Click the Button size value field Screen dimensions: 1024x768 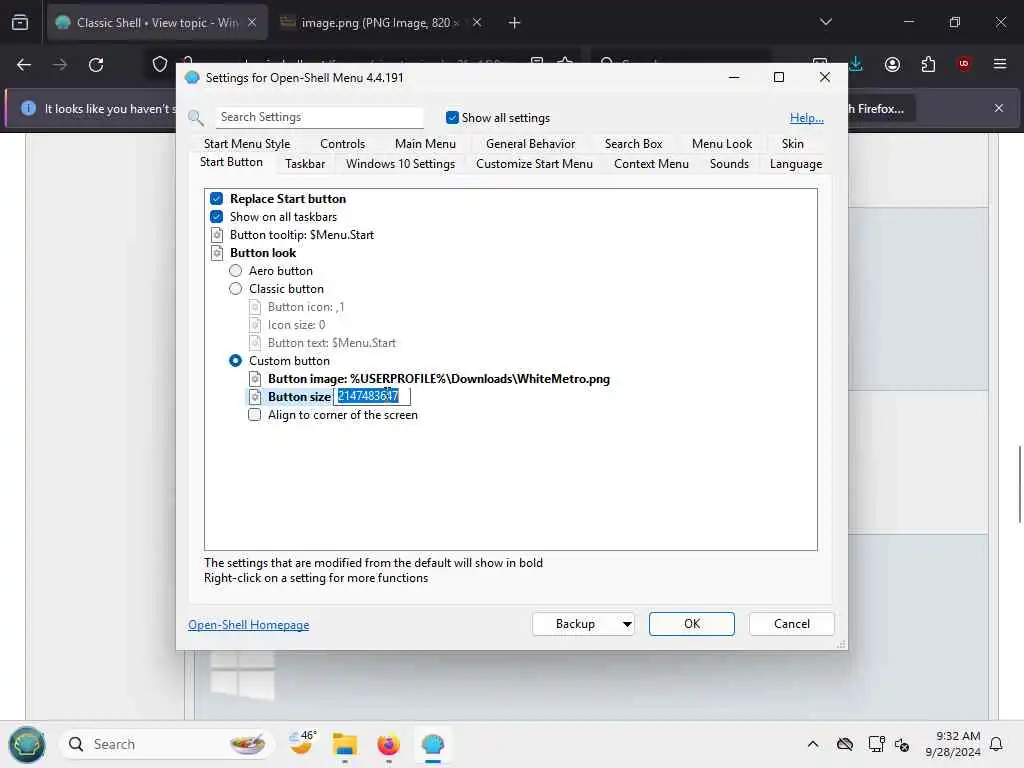(x=372, y=396)
